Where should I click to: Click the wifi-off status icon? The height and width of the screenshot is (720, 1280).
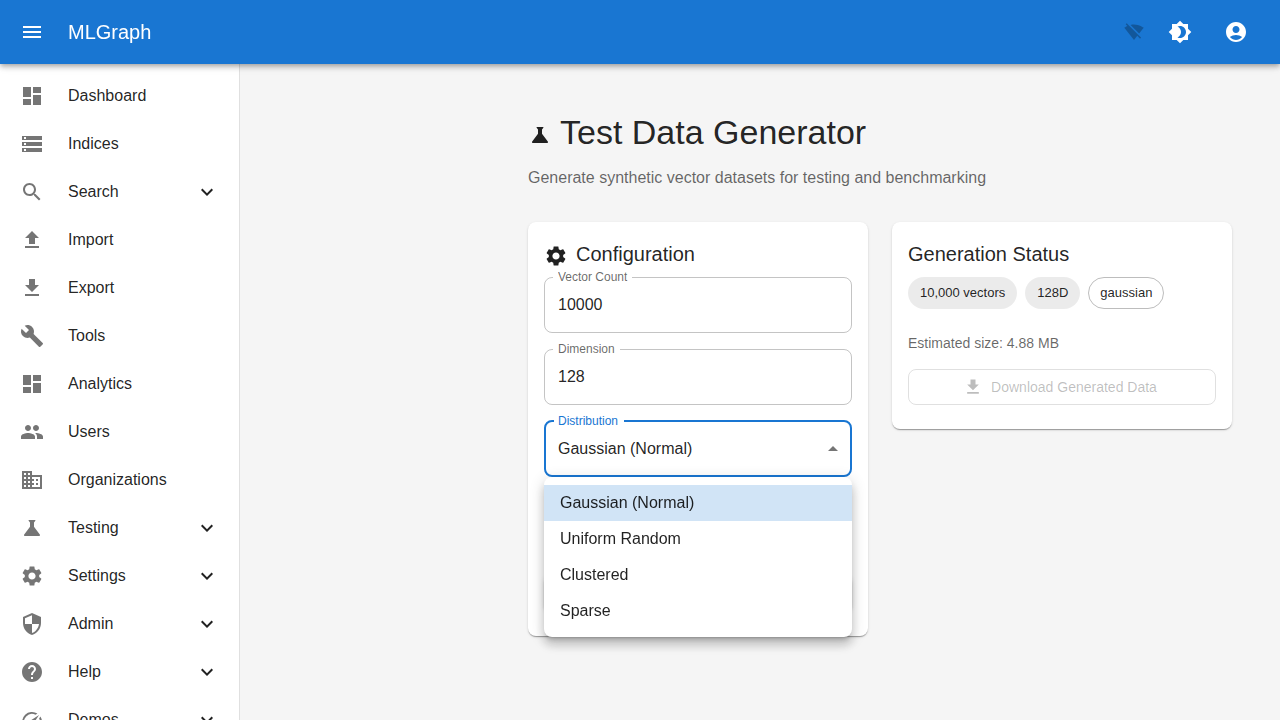click(1132, 32)
